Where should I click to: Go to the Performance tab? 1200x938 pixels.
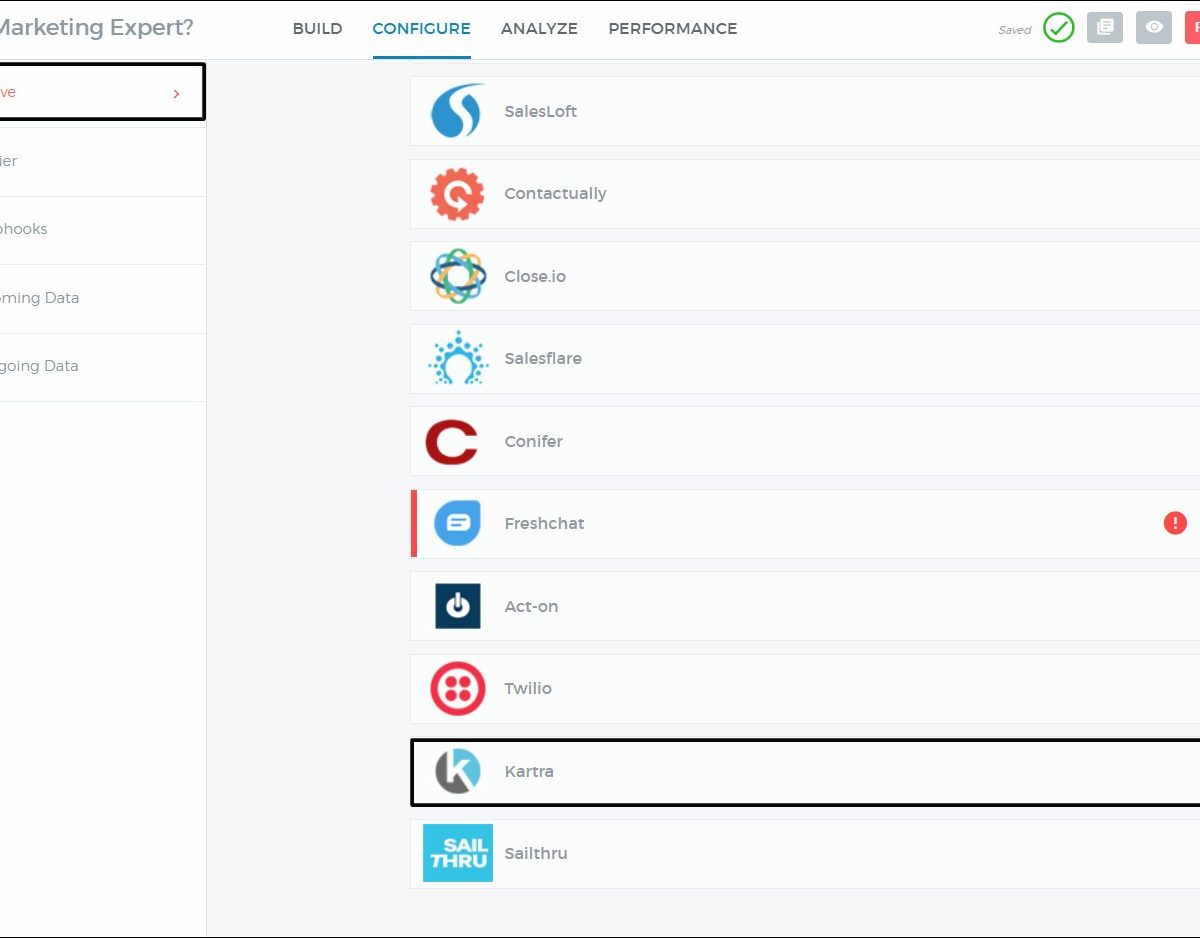tap(672, 29)
